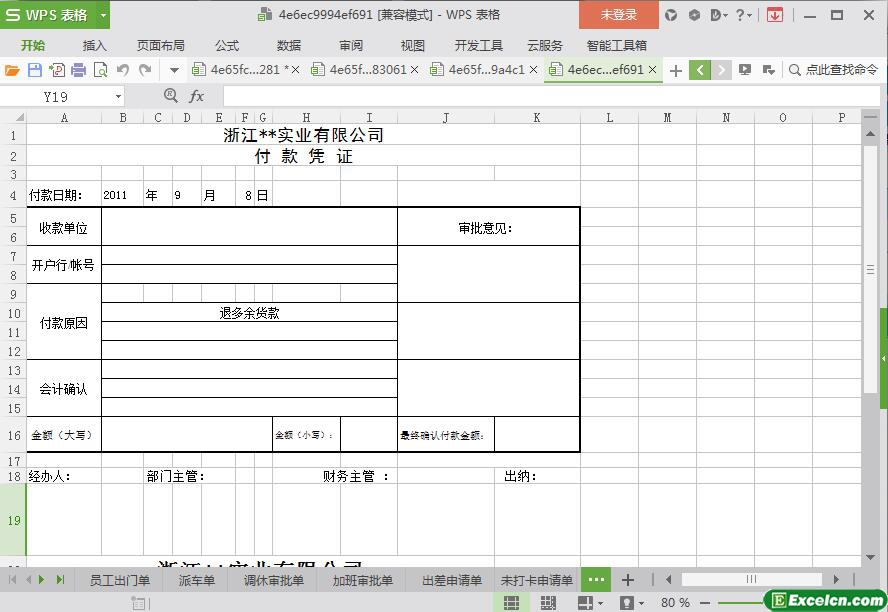Click the Save icon in quick toolbar

pyautogui.click(x=34, y=70)
